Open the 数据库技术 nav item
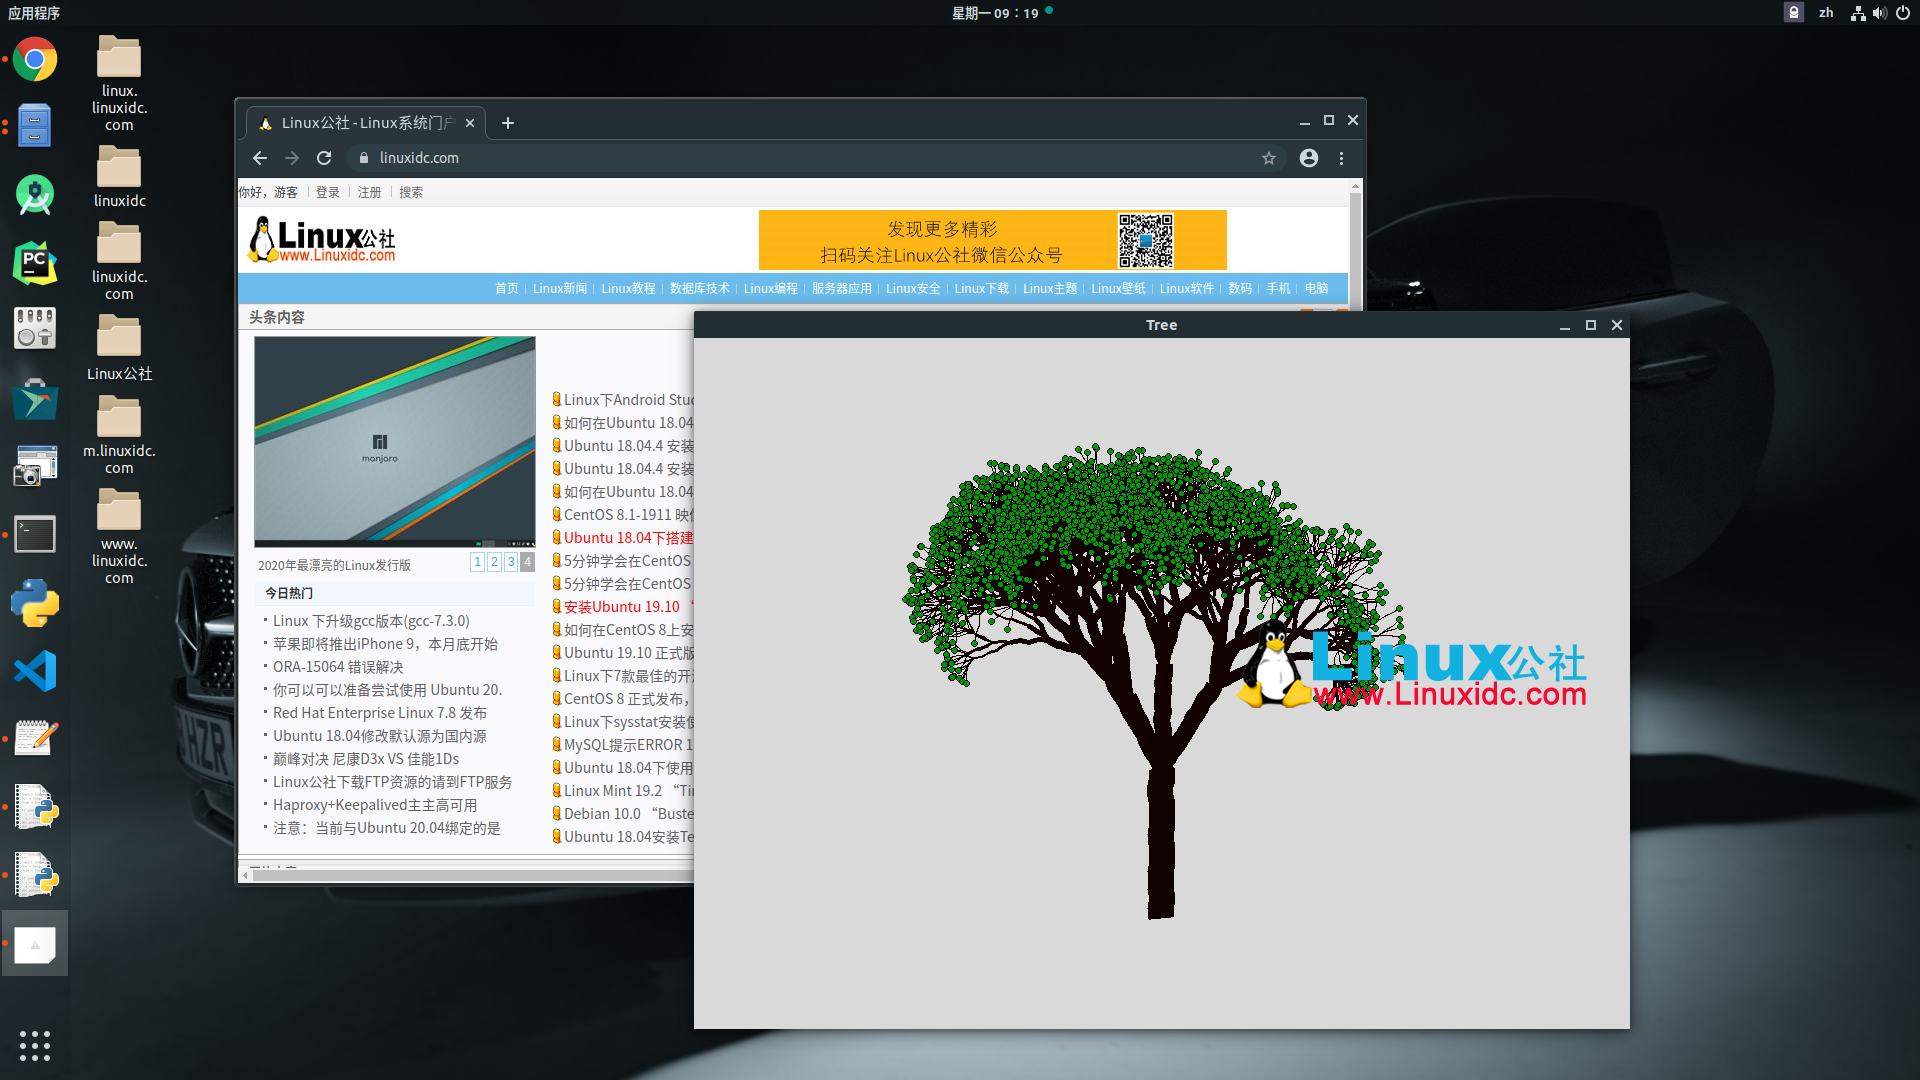This screenshot has width=1920, height=1080. tap(700, 288)
